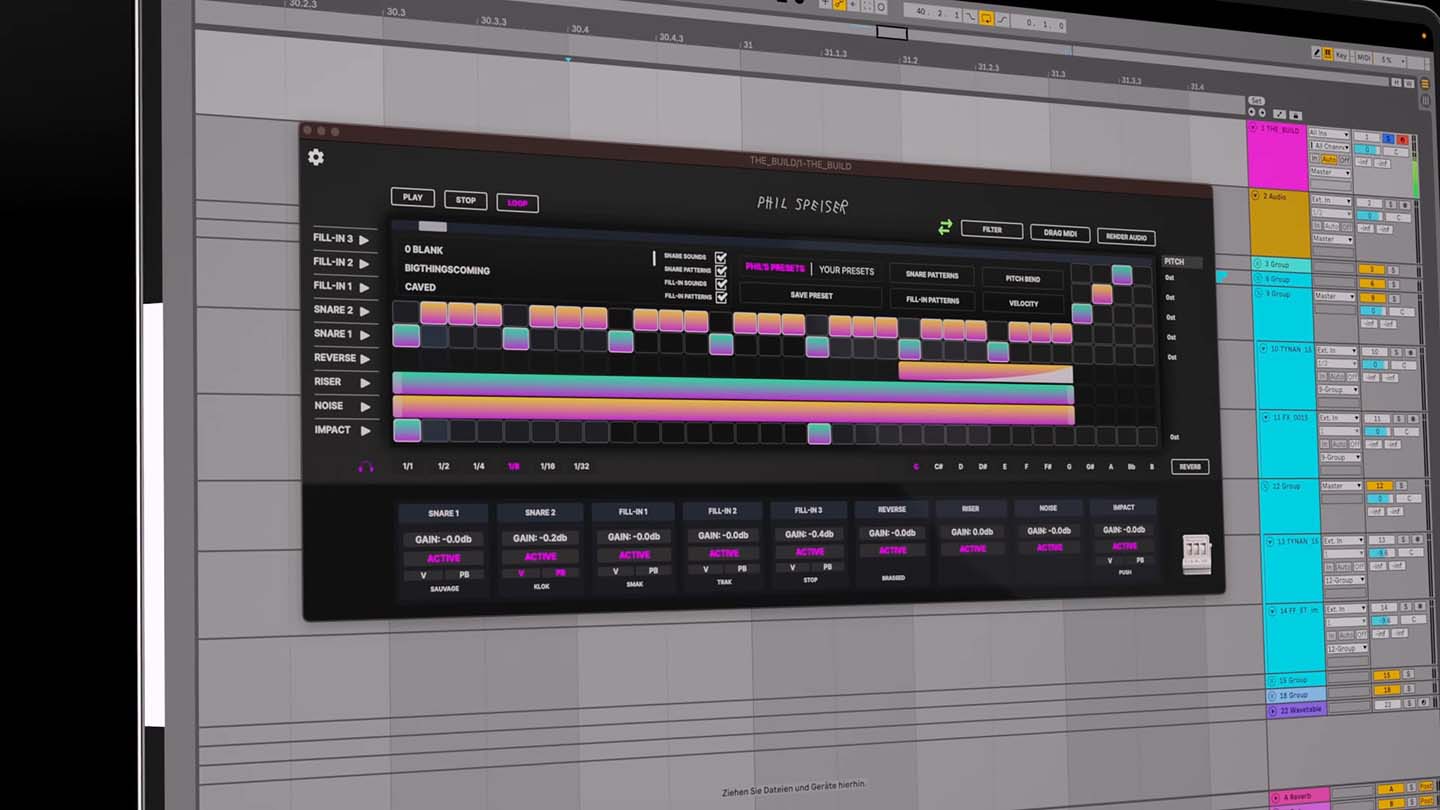This screenshot has height=810, width=1440.
Task: Click the STOP button
Action: pyautogui.click(x=466, y=200)
